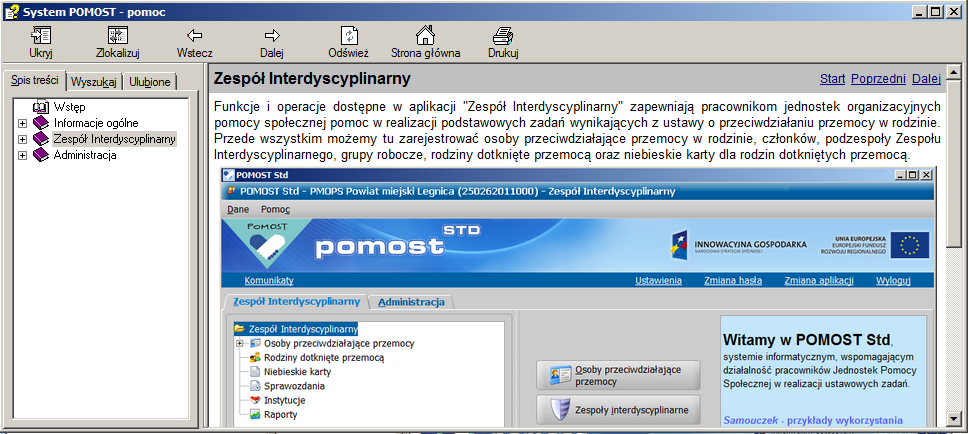The height and width of the screenshot is (434, 968).
Task: Click the Wyloguj link
Action: tap(893, 280)
